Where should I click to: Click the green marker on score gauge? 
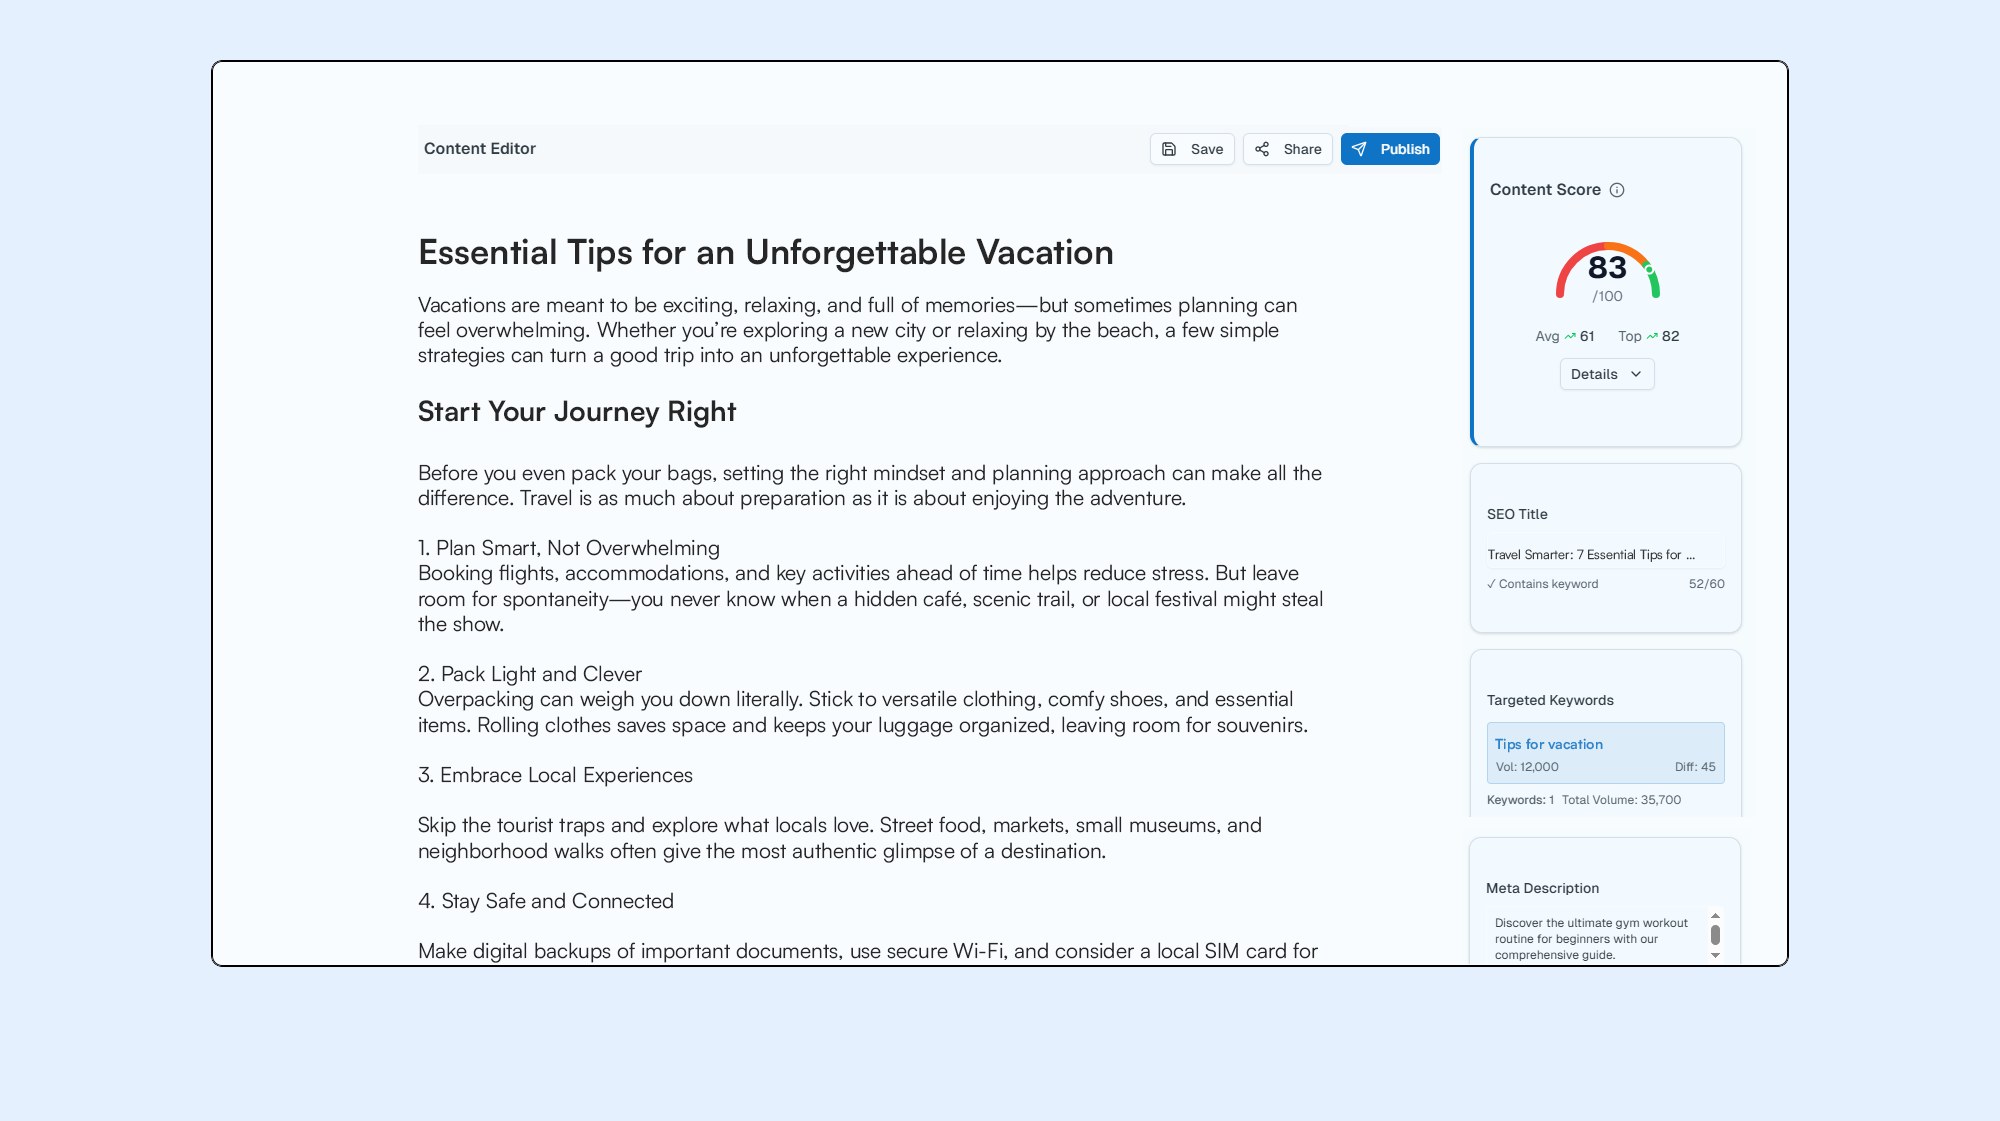point(1649,269)
